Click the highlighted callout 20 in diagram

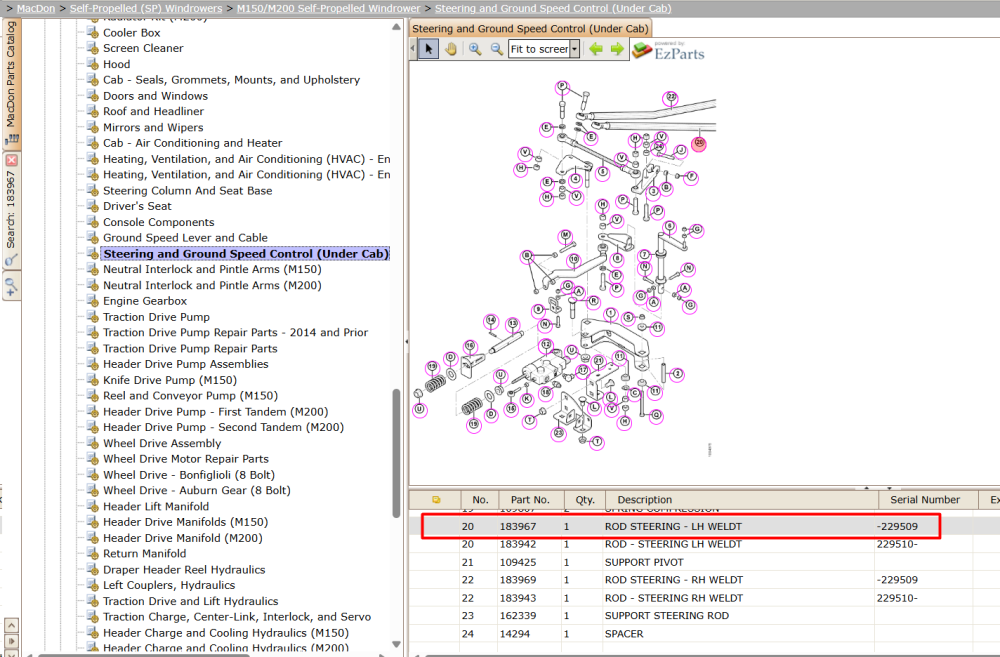[699, 143]
